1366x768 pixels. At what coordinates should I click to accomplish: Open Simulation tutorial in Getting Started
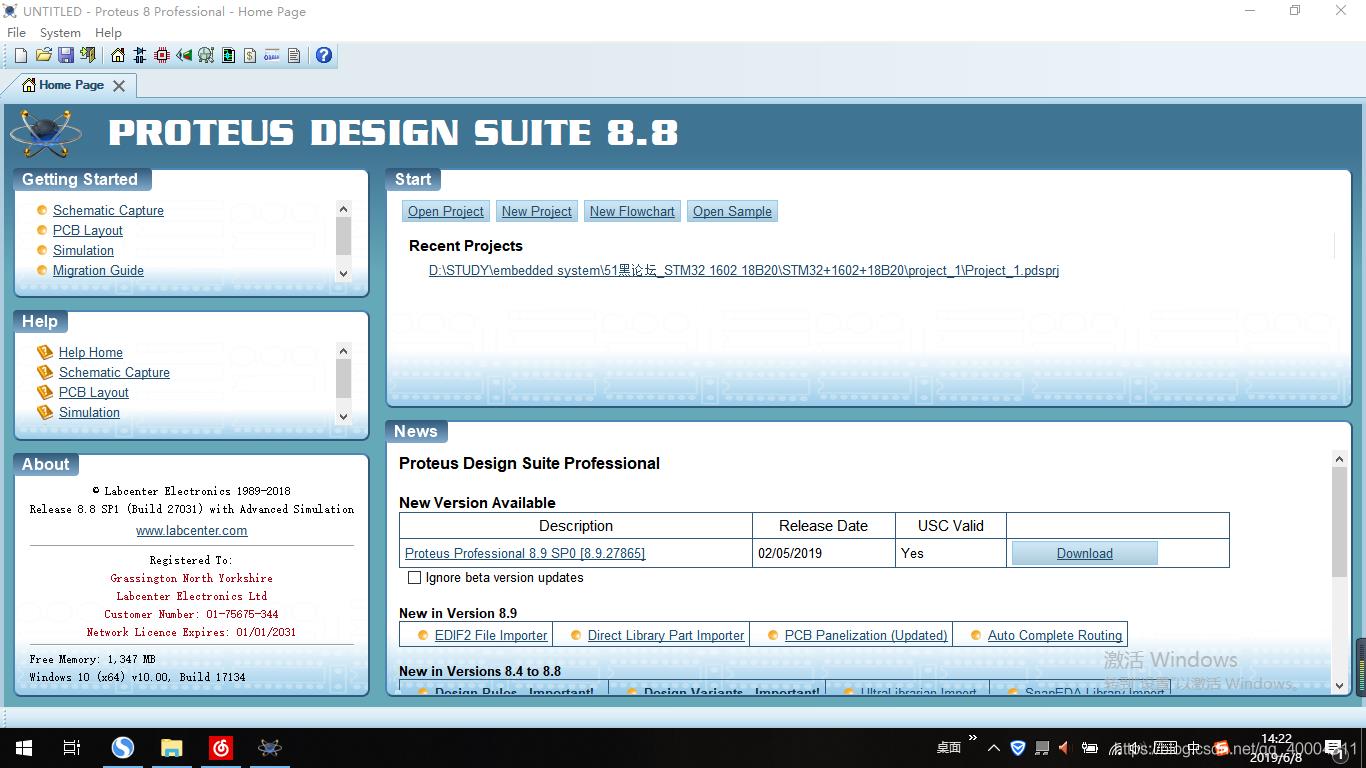point(83,250)
